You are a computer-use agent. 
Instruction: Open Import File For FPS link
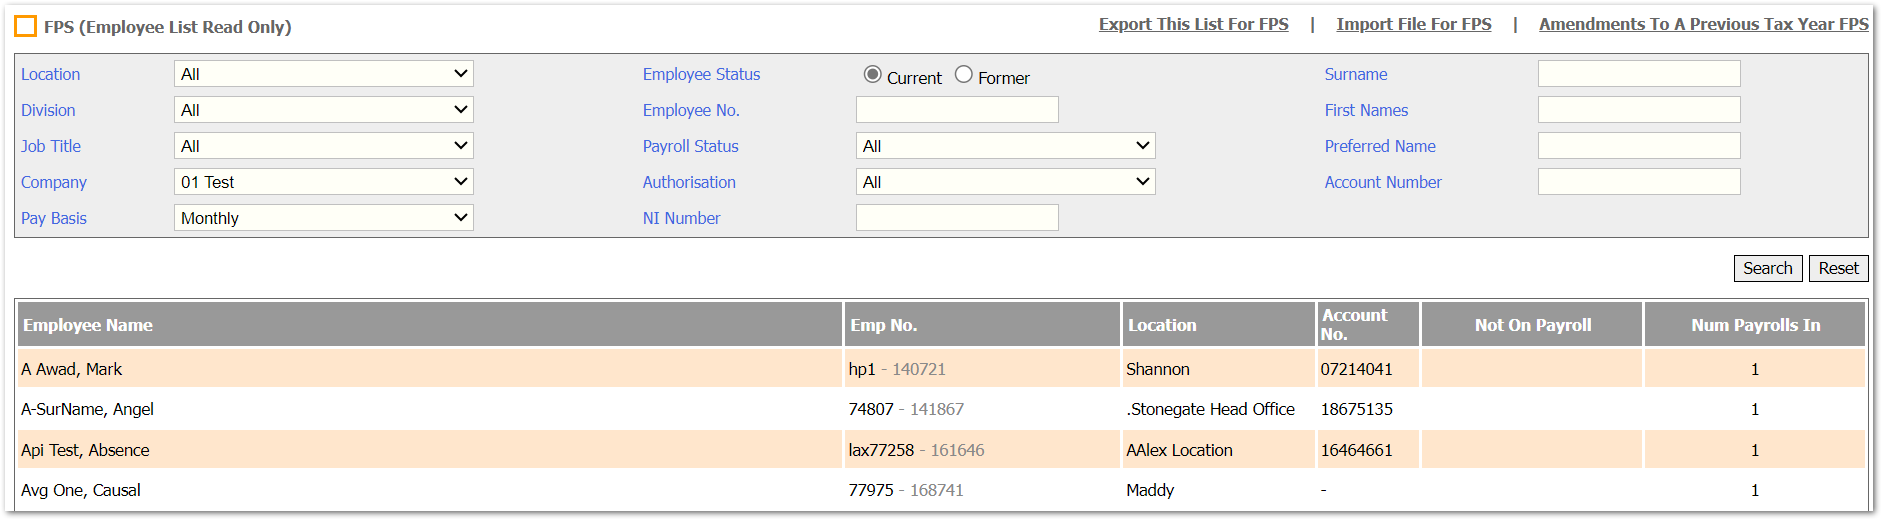pyautogui.click(x=1414, y=25)
